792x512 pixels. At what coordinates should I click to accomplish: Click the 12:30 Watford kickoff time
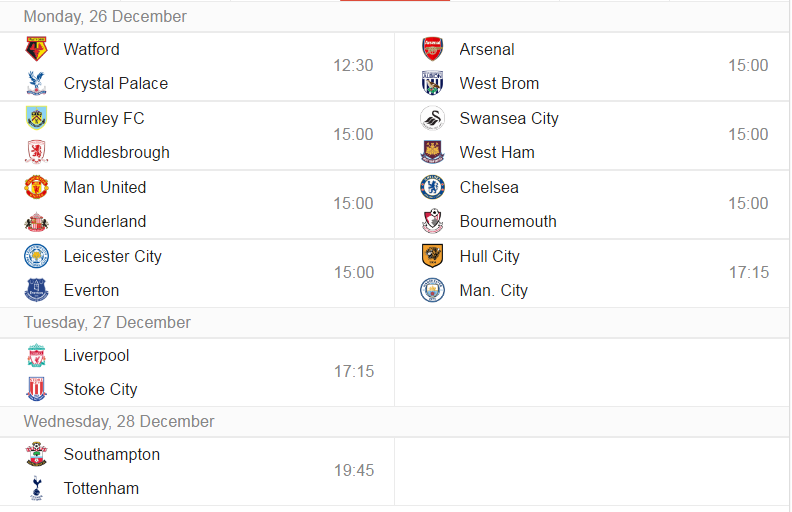353,65
